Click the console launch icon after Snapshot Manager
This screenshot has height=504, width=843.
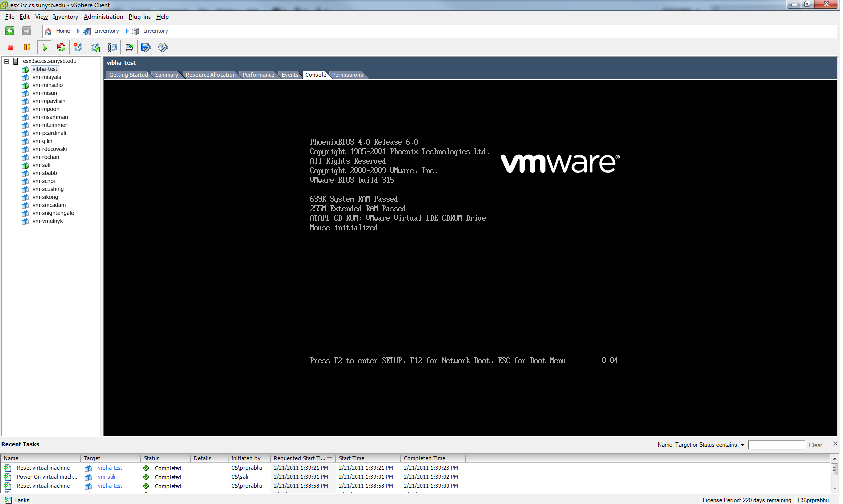129,47
